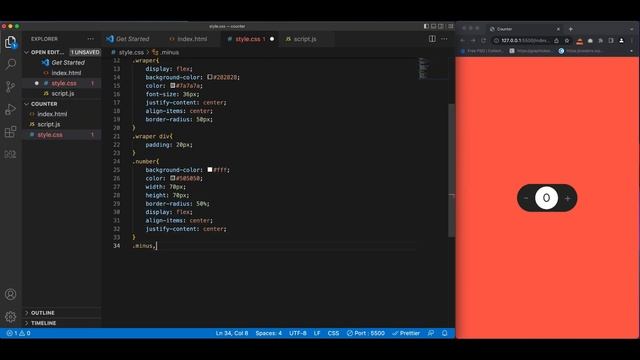Open Get Started under Open Editors
The height and width of the screenshot is (360, 640).
(62, 62)
